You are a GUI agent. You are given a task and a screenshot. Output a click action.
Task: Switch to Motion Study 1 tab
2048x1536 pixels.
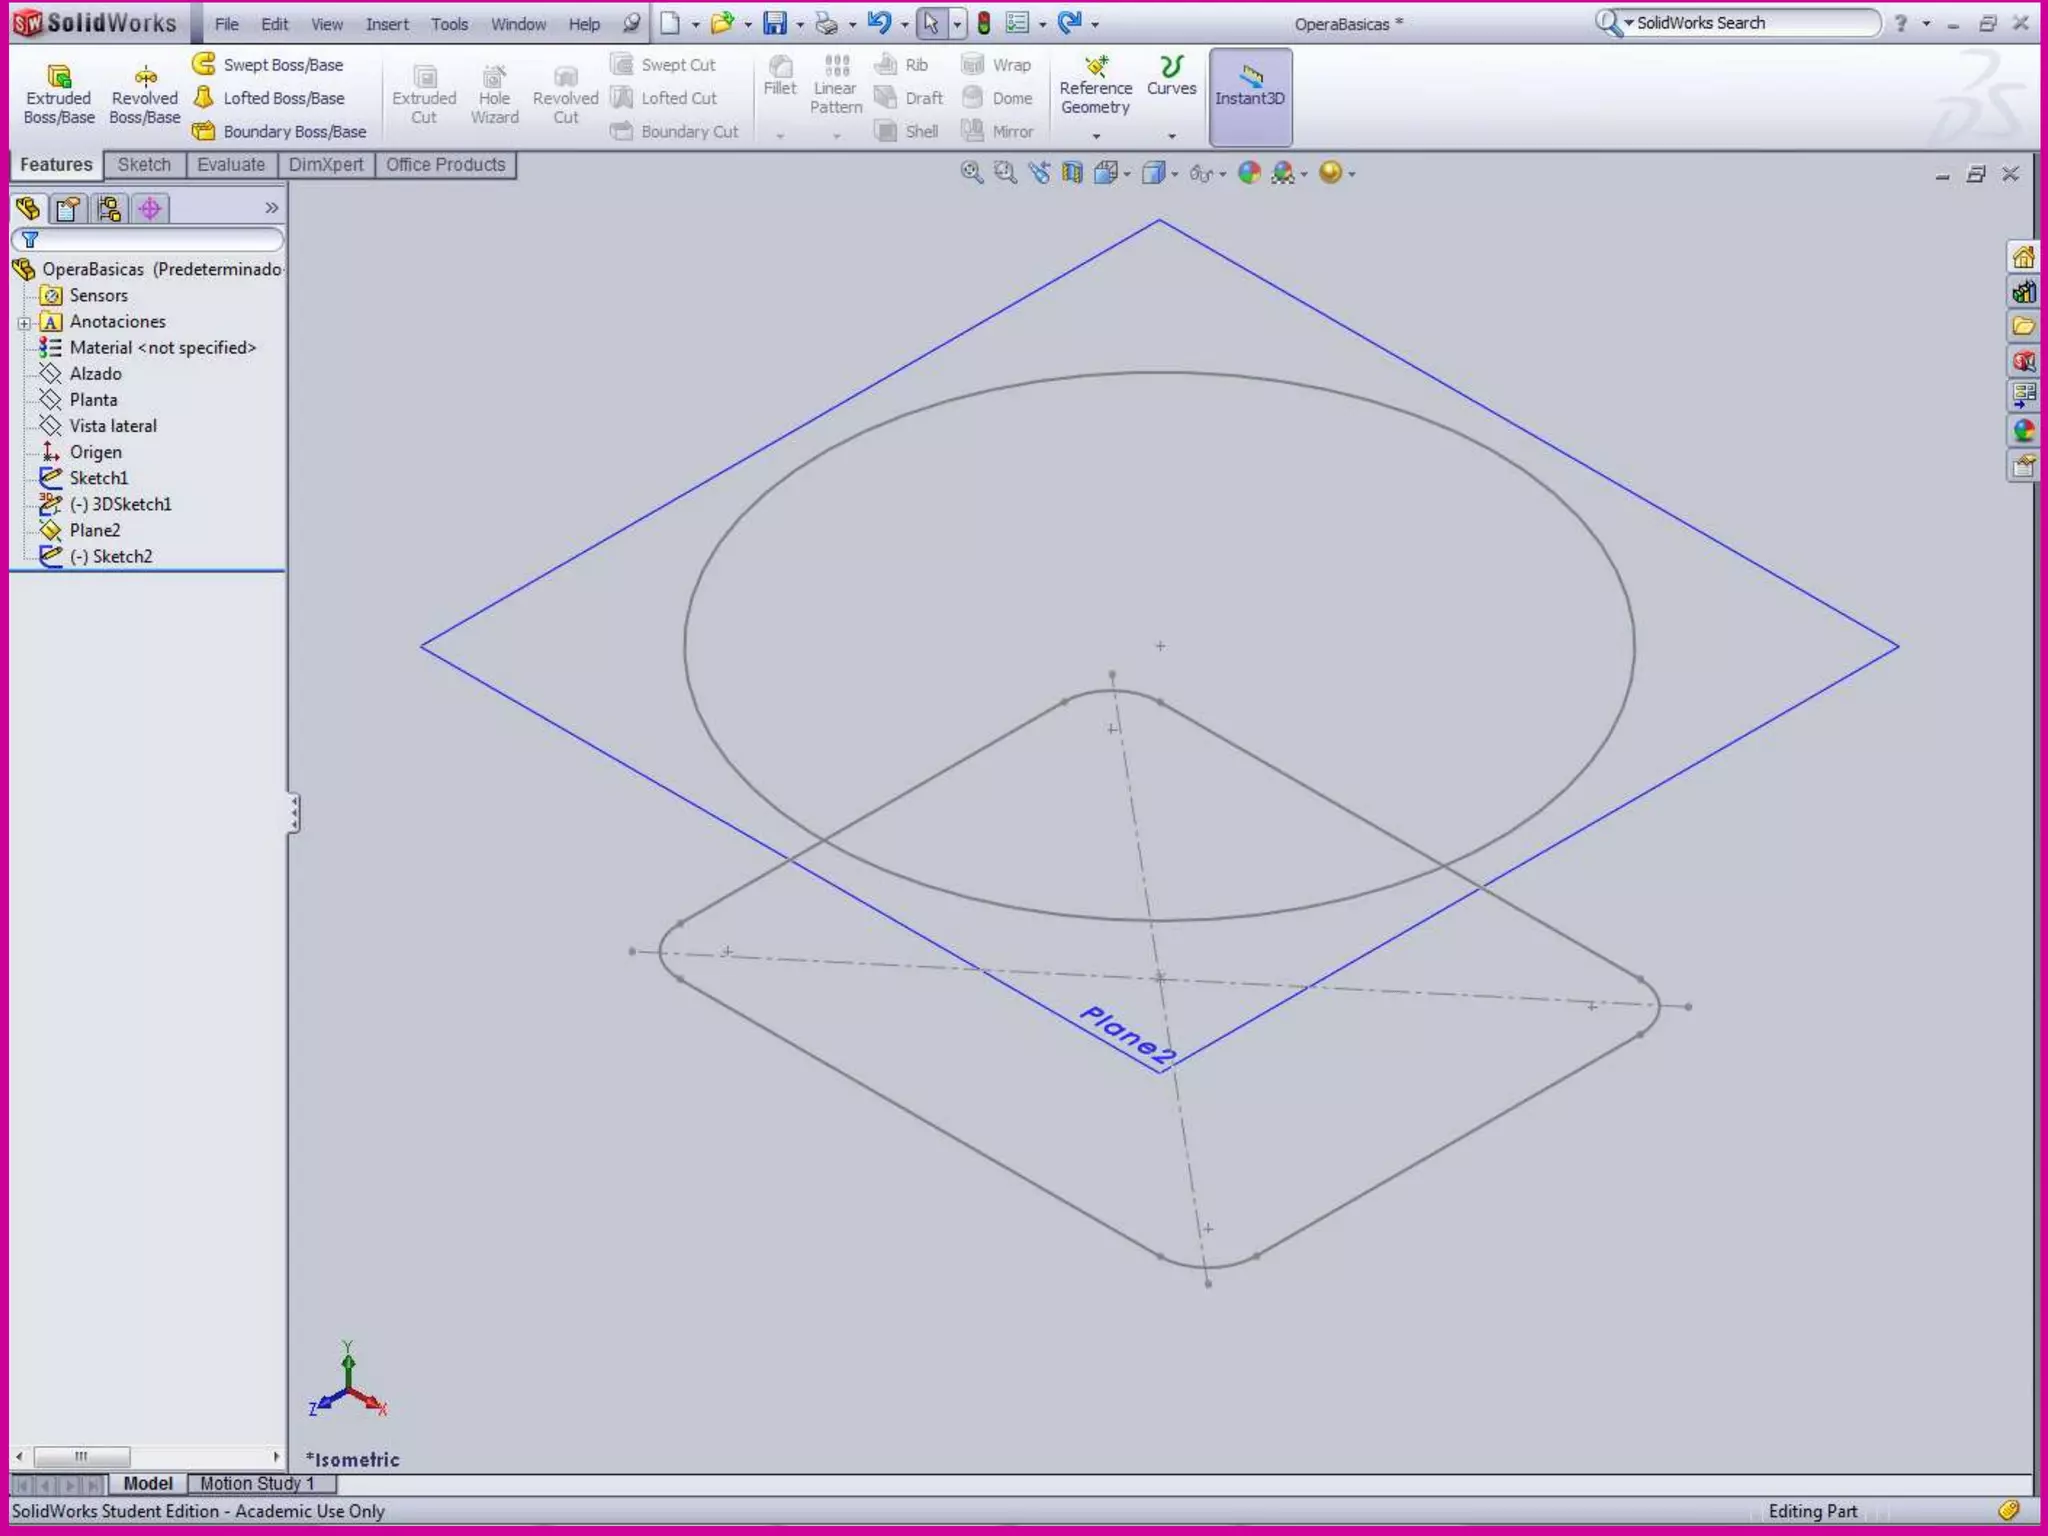pos(257,1483)
